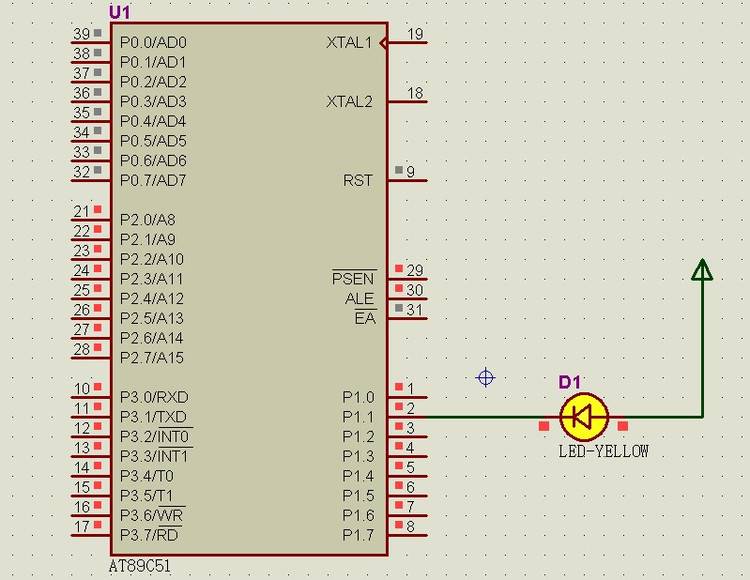This screenshot has width=750, height=580.
Task: Click the power terminal arrow symbol
Action: coord(702,269)
